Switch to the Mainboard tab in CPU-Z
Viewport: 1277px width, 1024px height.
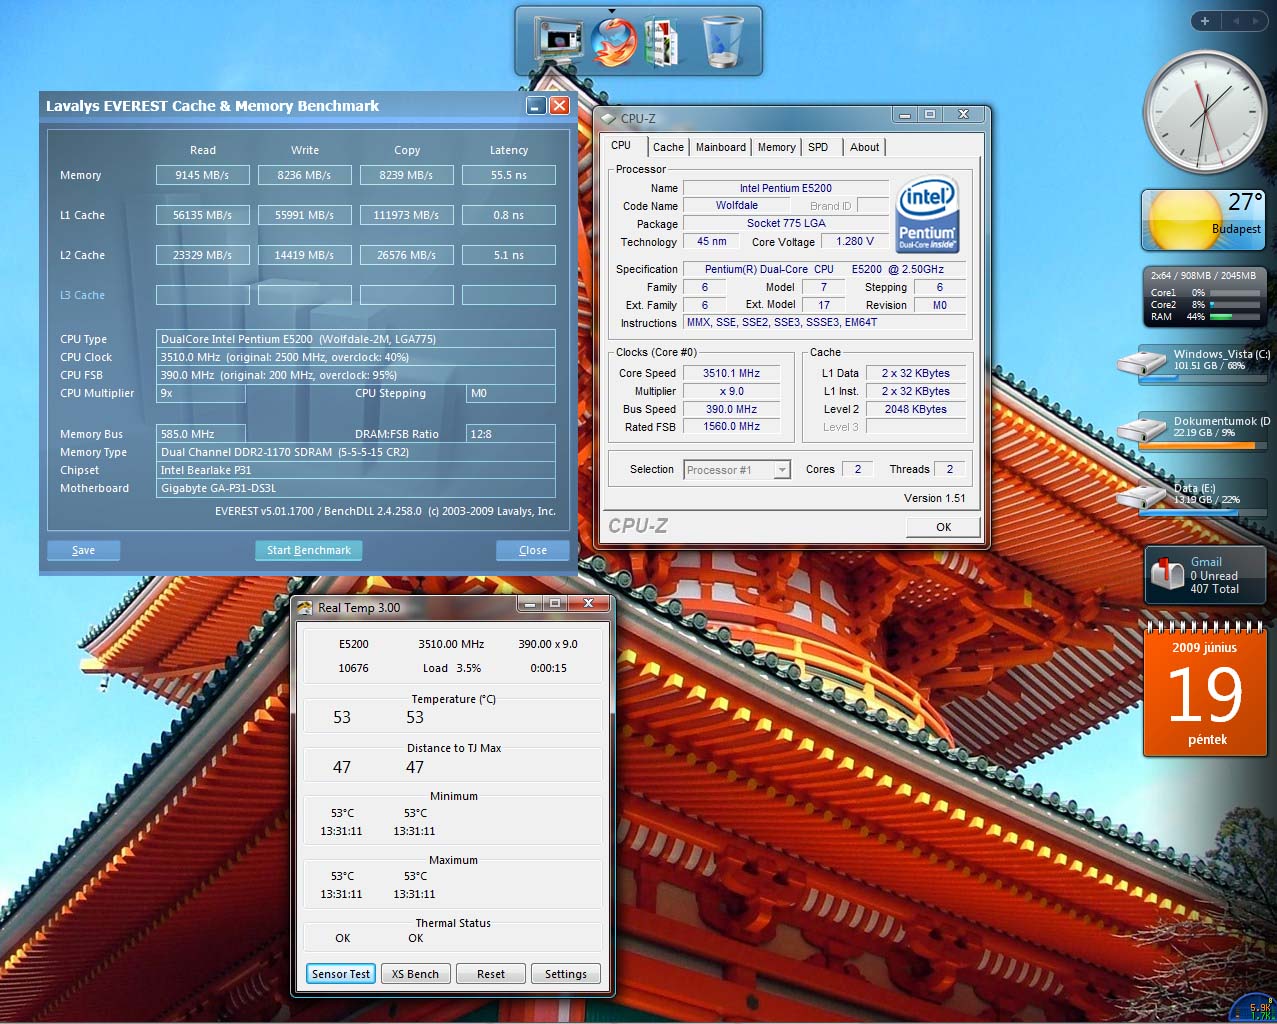721,147
